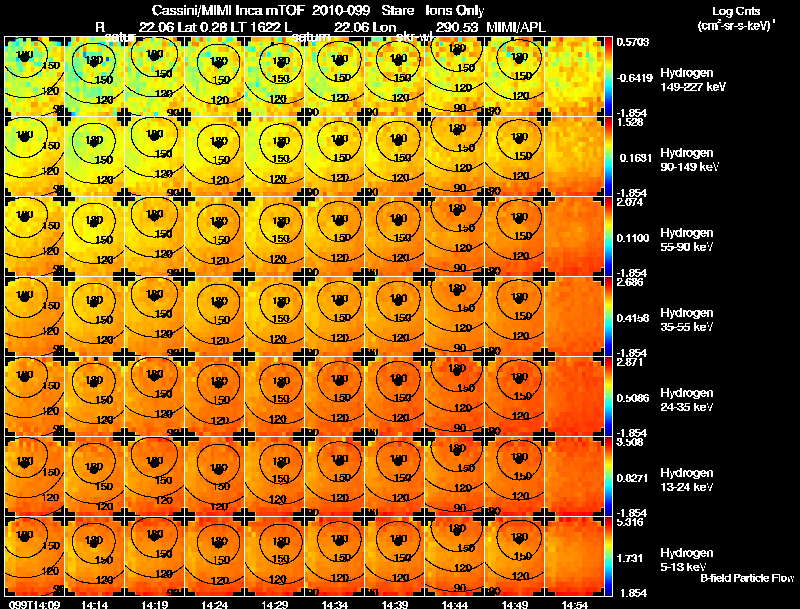The image size is (800, 609).
Task: Click the '14:14' time label
Action: point(94,604)
